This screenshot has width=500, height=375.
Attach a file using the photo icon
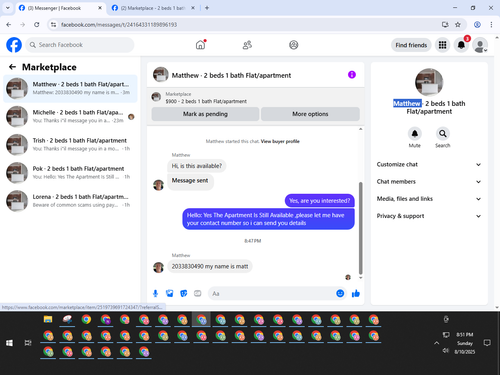(169, 293)
